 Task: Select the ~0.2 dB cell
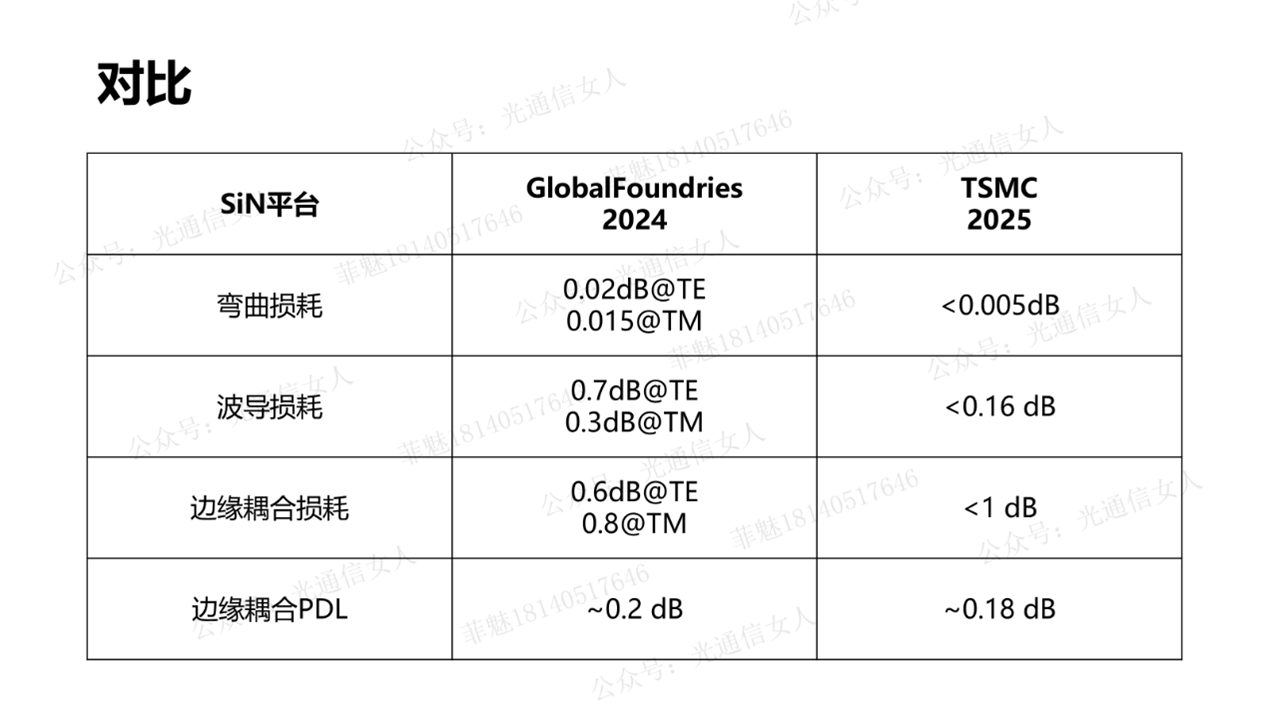(634, 609)
